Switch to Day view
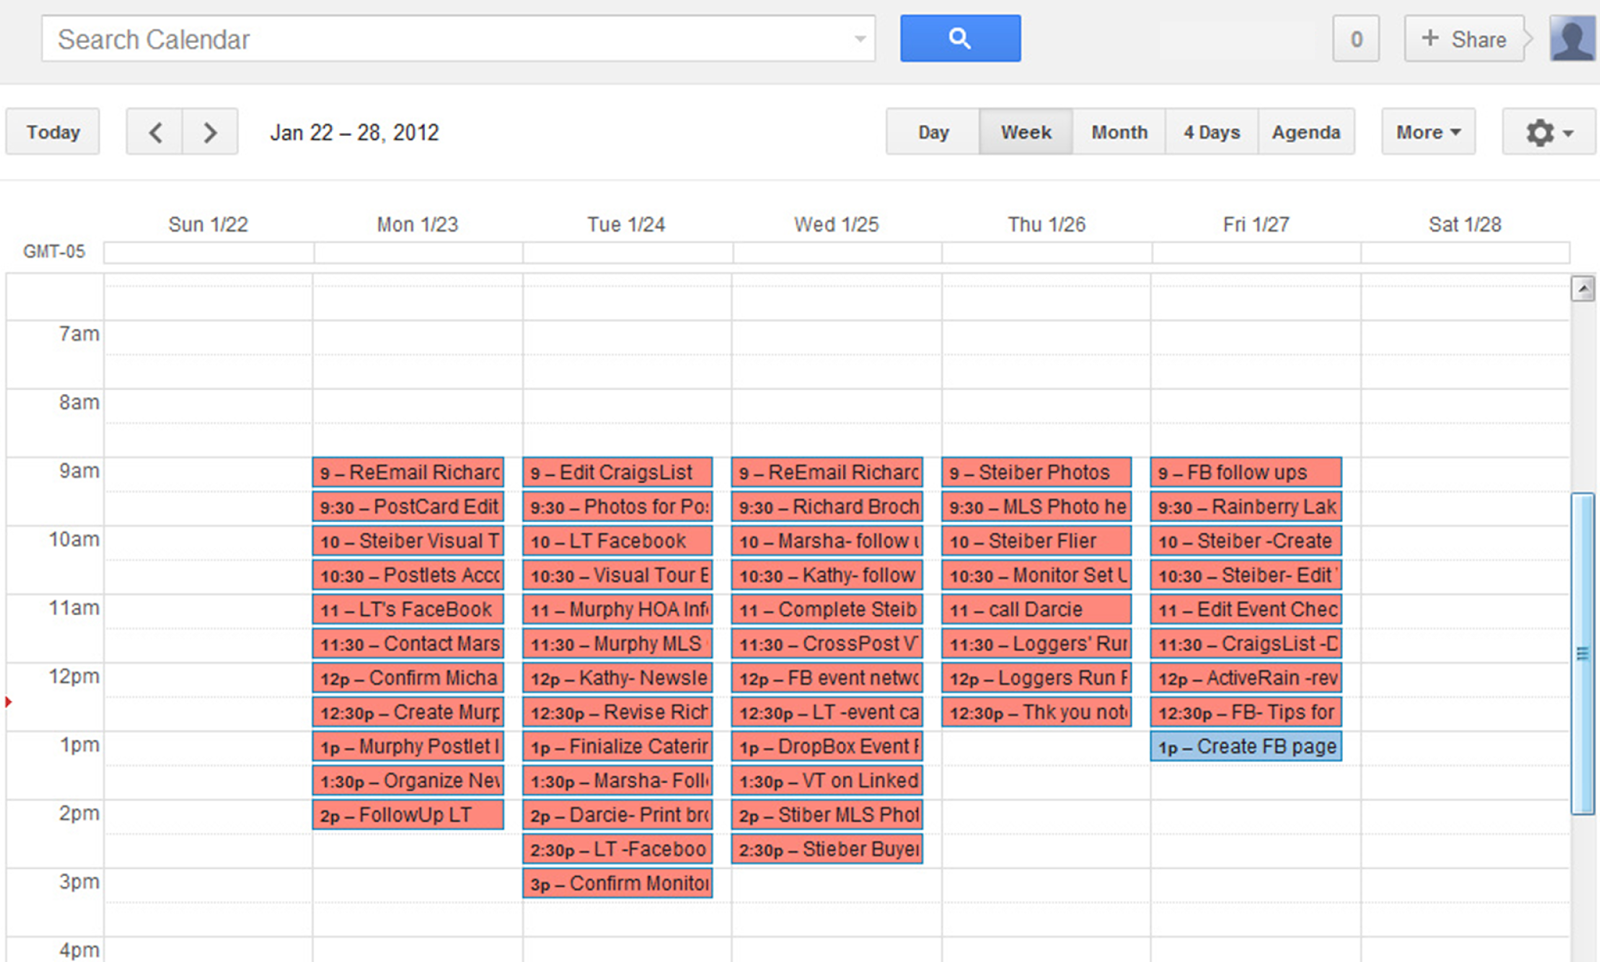 [x=933, y=132]
